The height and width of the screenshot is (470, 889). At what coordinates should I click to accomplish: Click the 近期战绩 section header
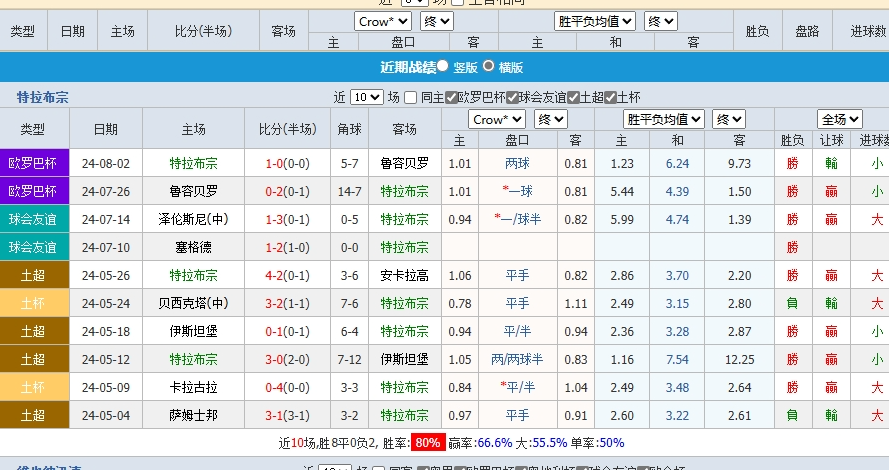(x=407, y=67)
